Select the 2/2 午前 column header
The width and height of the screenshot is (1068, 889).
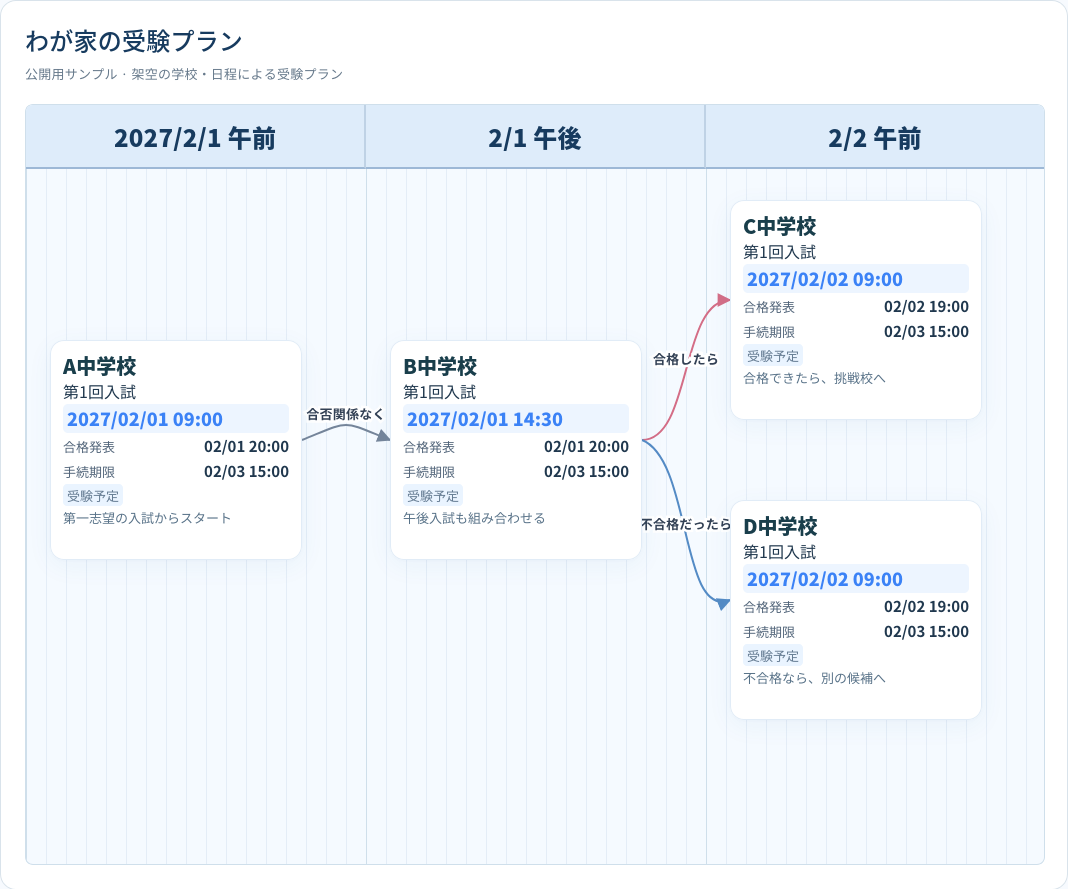click(875, 138)
